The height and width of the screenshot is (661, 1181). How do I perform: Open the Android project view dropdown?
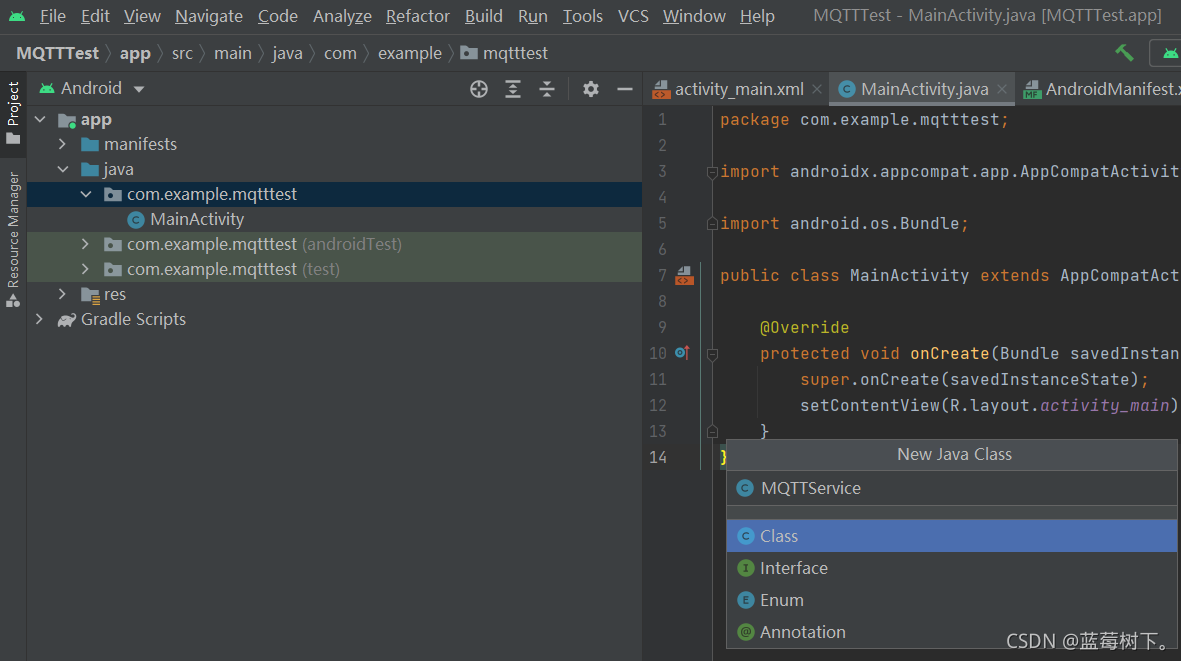click(92, 89)
